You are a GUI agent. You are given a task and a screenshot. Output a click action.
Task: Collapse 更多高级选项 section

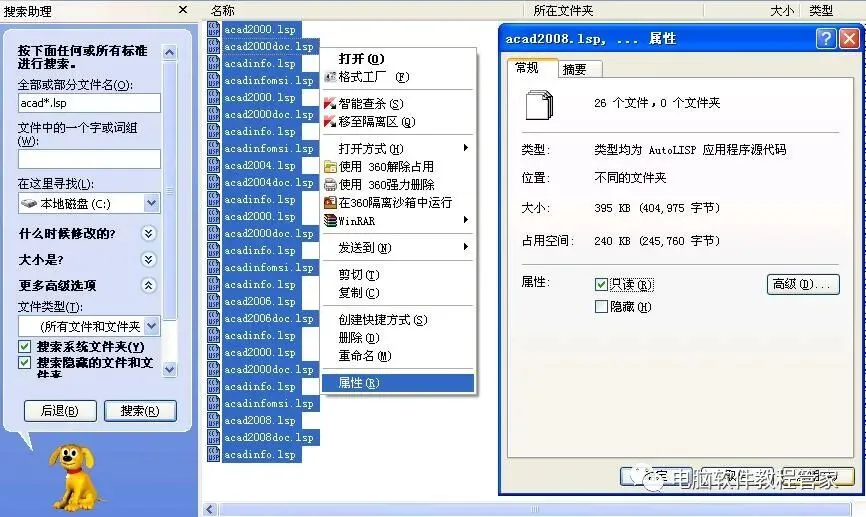tap(148, 285)
